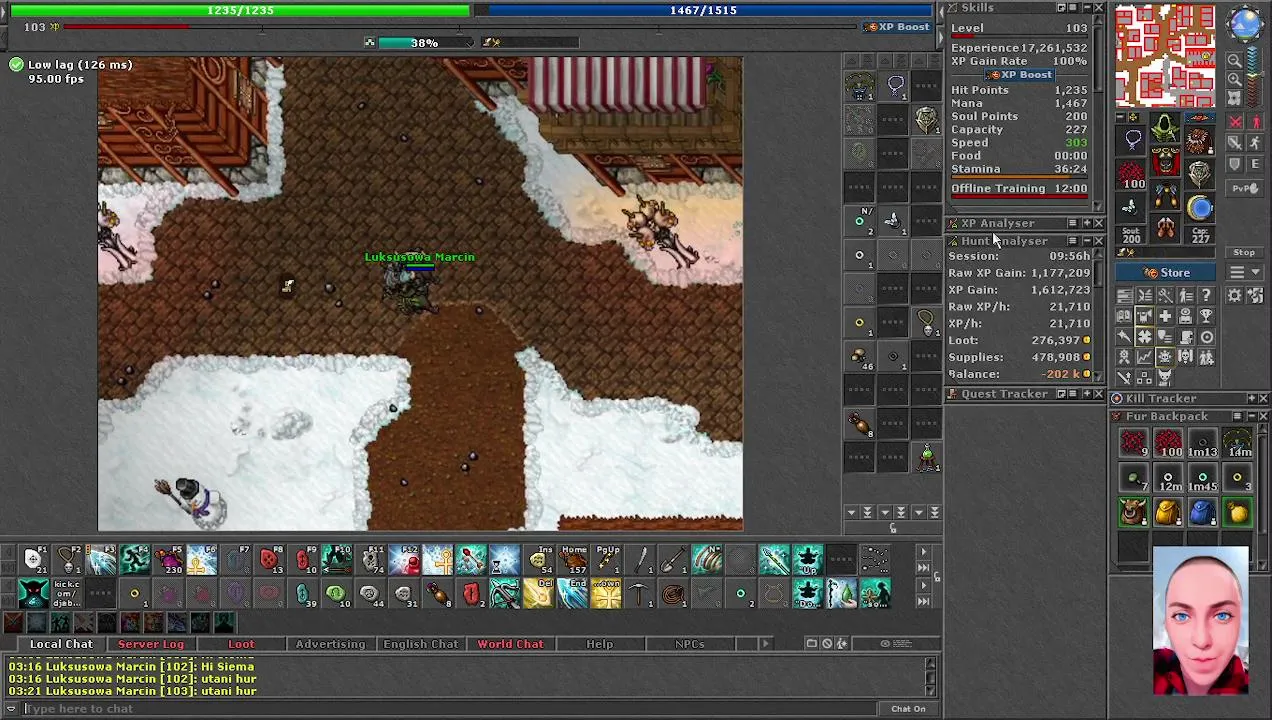Open the trophy highscores icon
The width and height of the screenshot is (1272, 720).
pos(1206,315)
